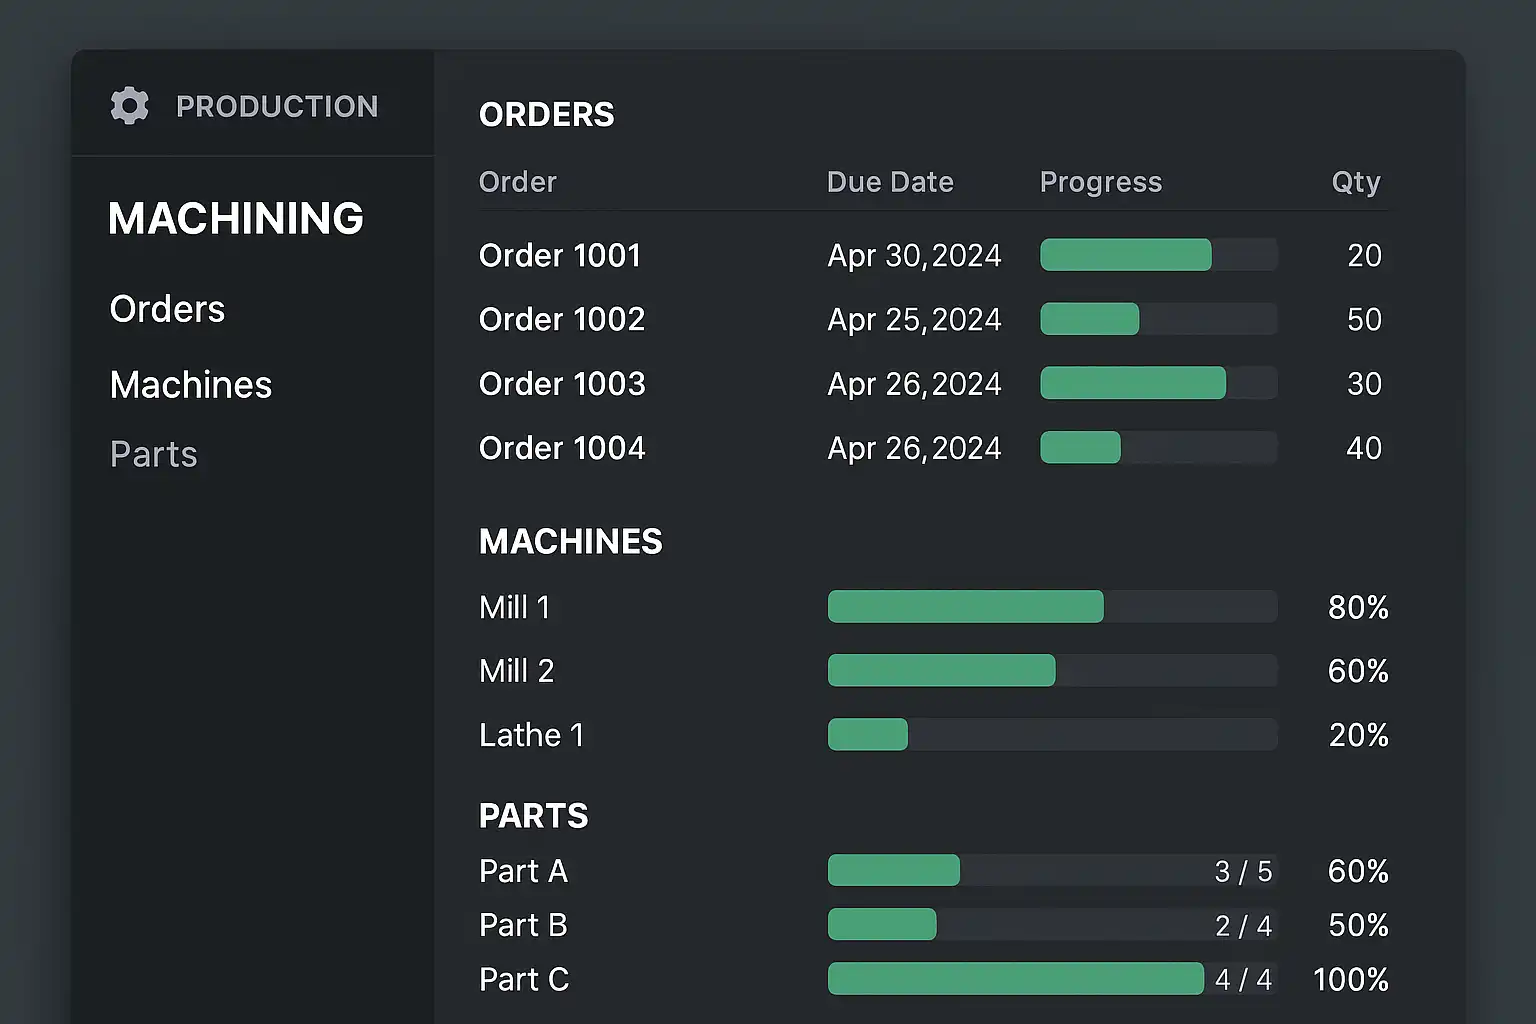Click the Part A progress bar

(x=1052, y=871)
